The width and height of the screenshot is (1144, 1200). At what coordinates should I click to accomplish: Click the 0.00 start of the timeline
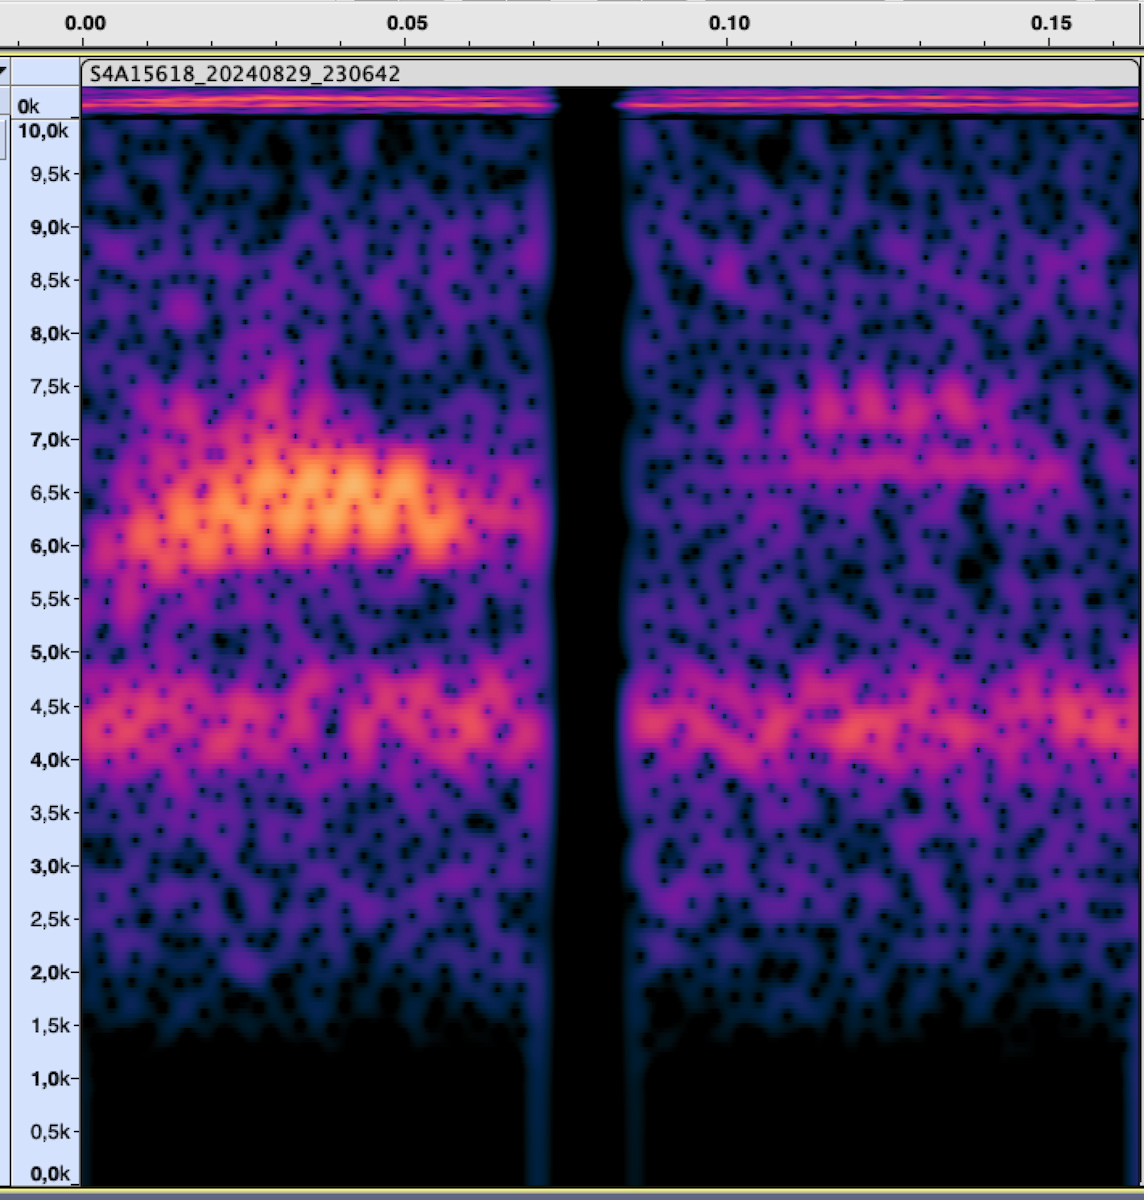pos(85,23)
